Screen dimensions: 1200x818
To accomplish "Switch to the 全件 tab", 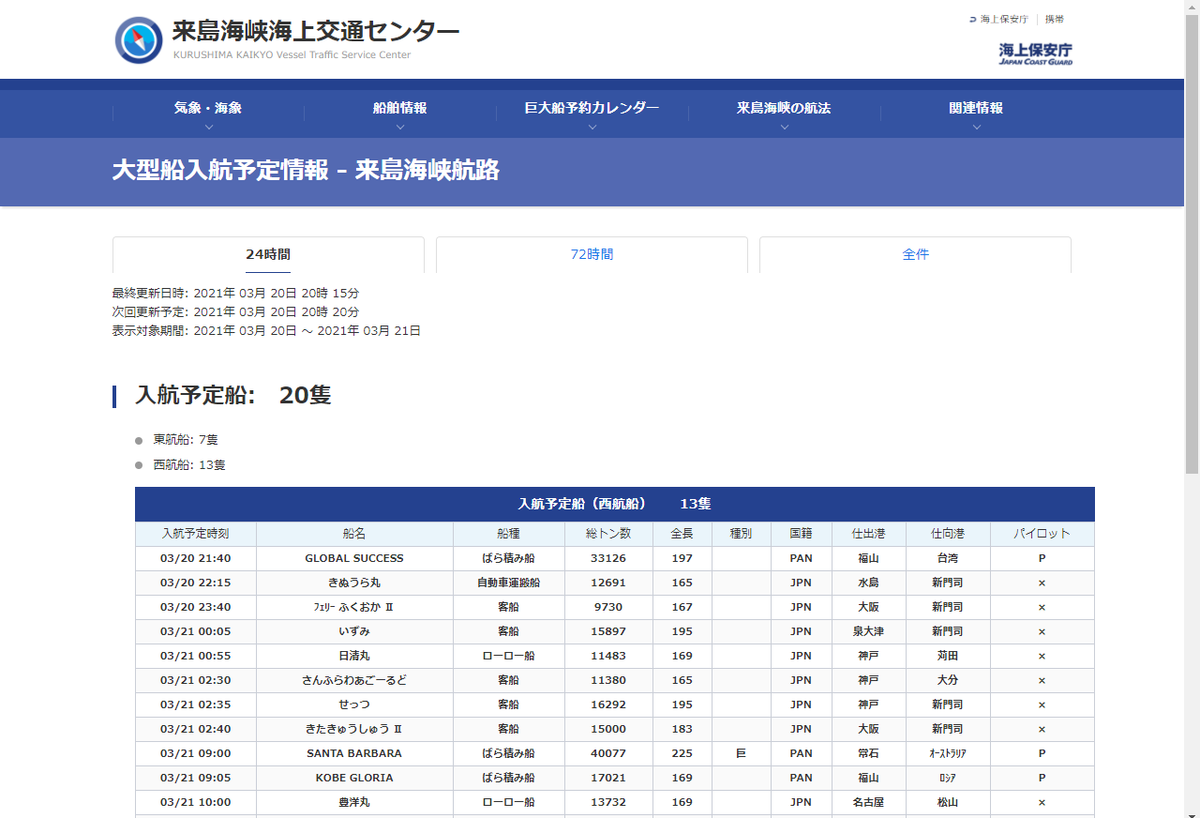I will 916,255.
